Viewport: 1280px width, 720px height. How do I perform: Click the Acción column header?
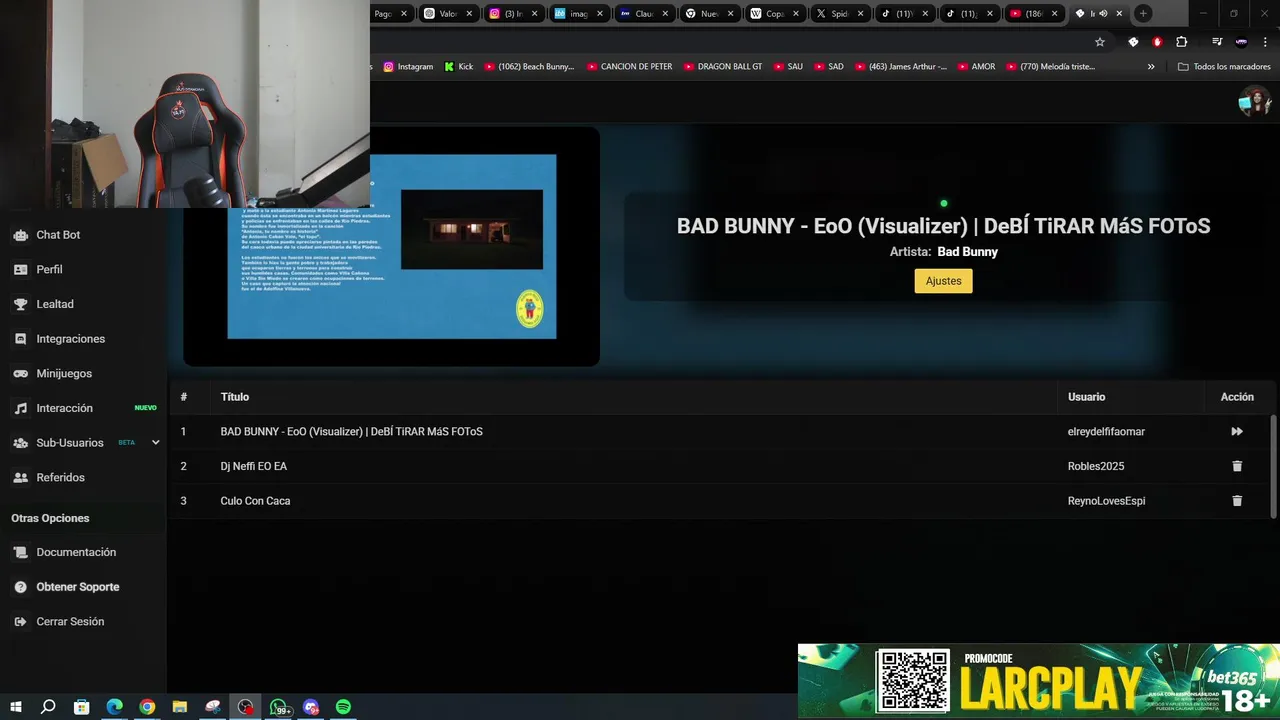[1237, 397]
